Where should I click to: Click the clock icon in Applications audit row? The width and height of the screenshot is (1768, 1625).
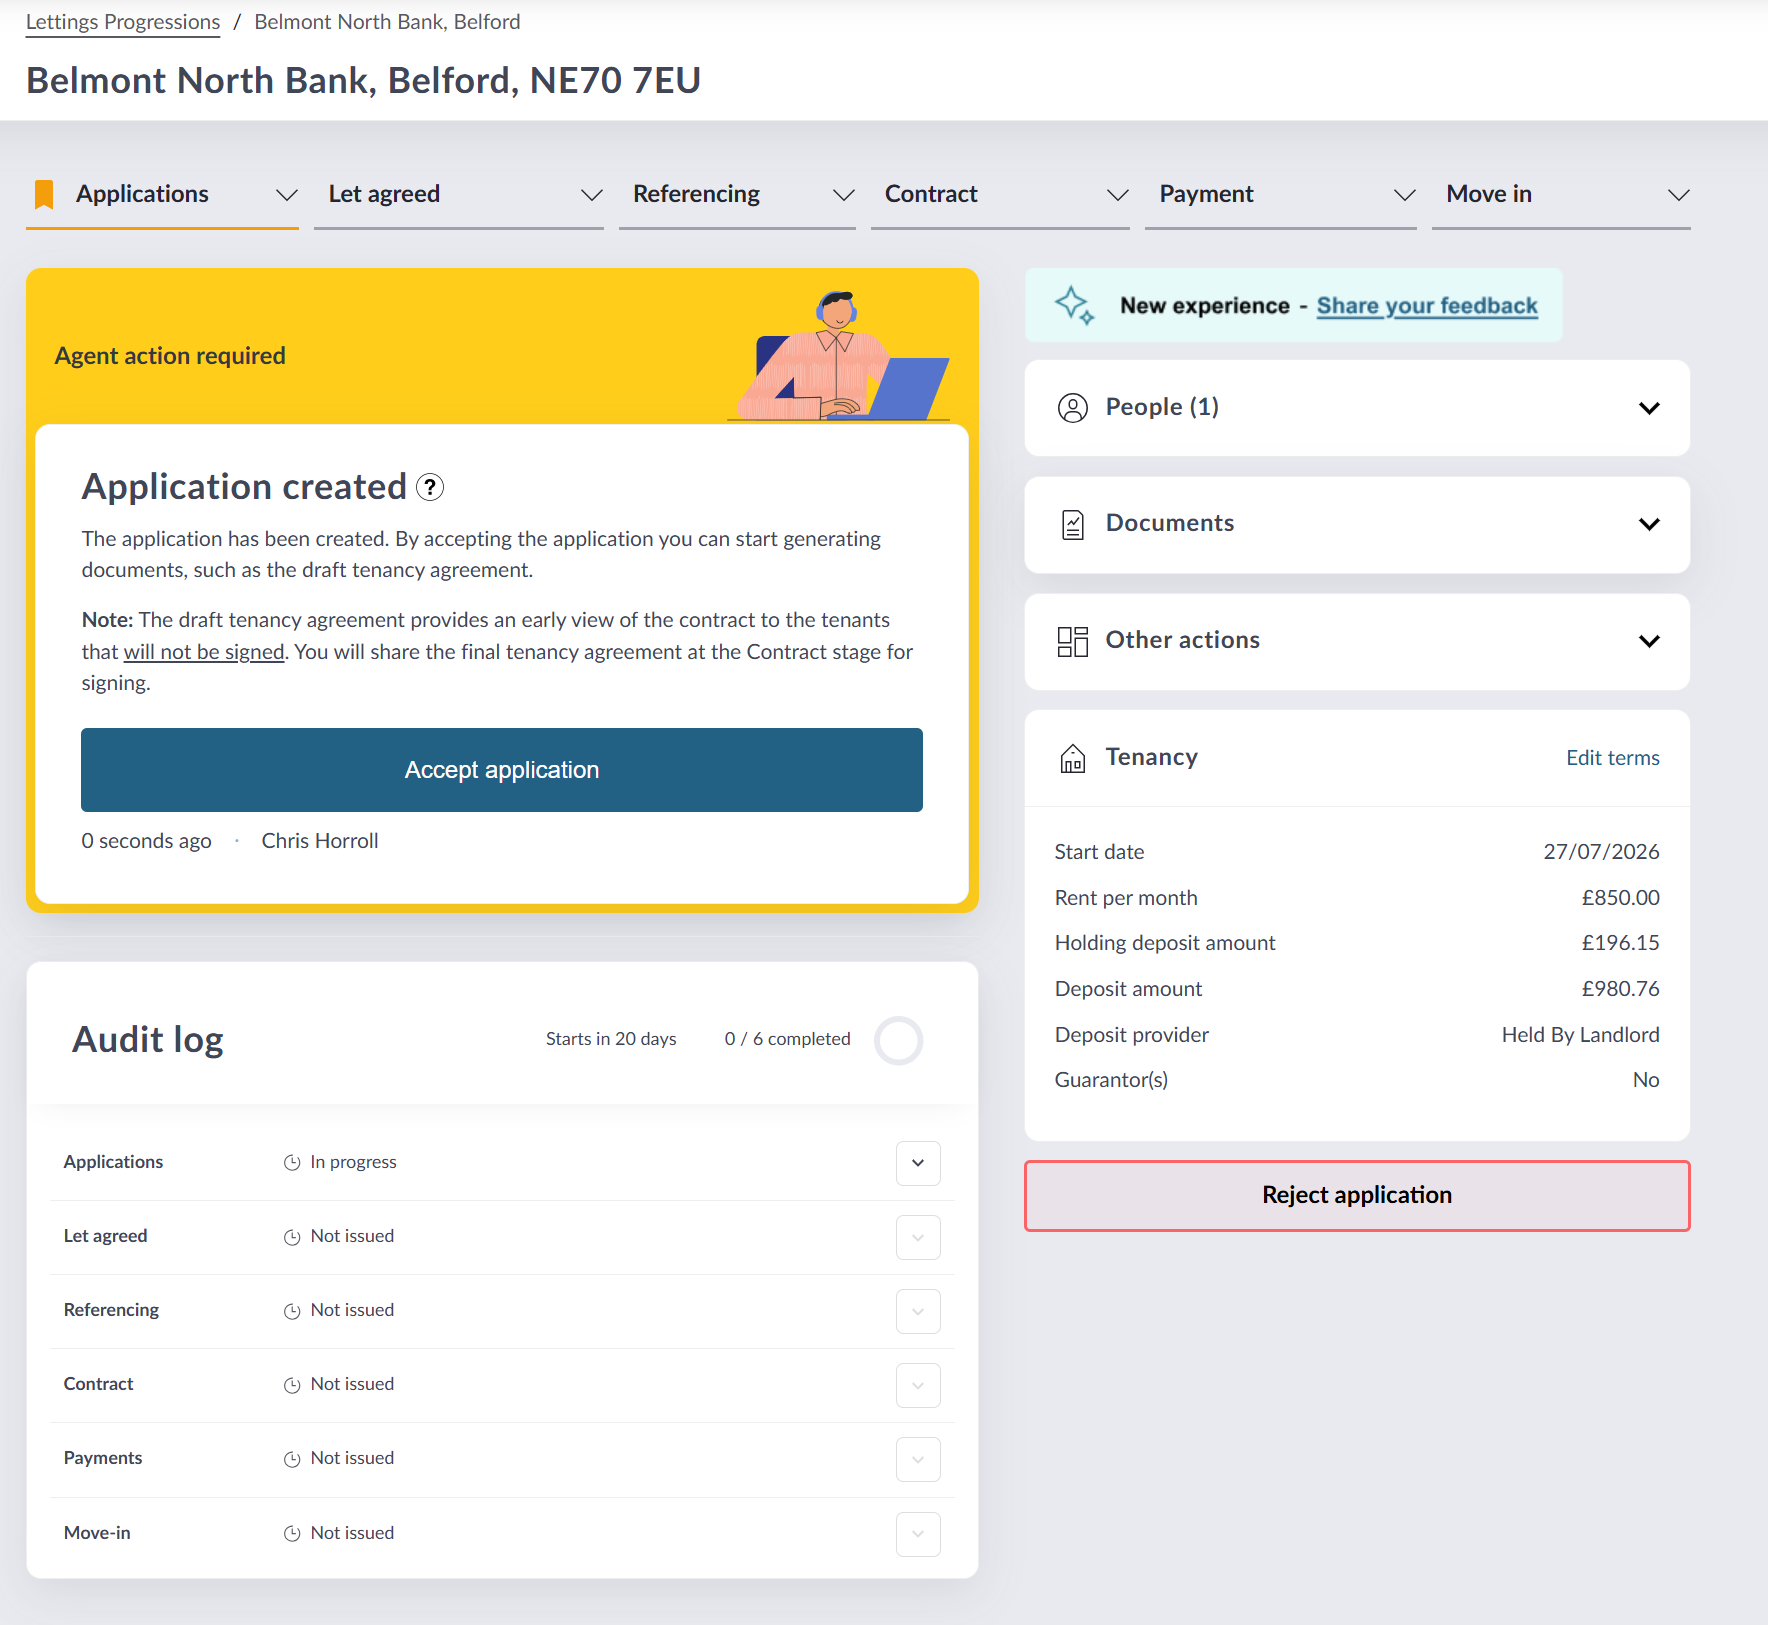[292, 1163]
